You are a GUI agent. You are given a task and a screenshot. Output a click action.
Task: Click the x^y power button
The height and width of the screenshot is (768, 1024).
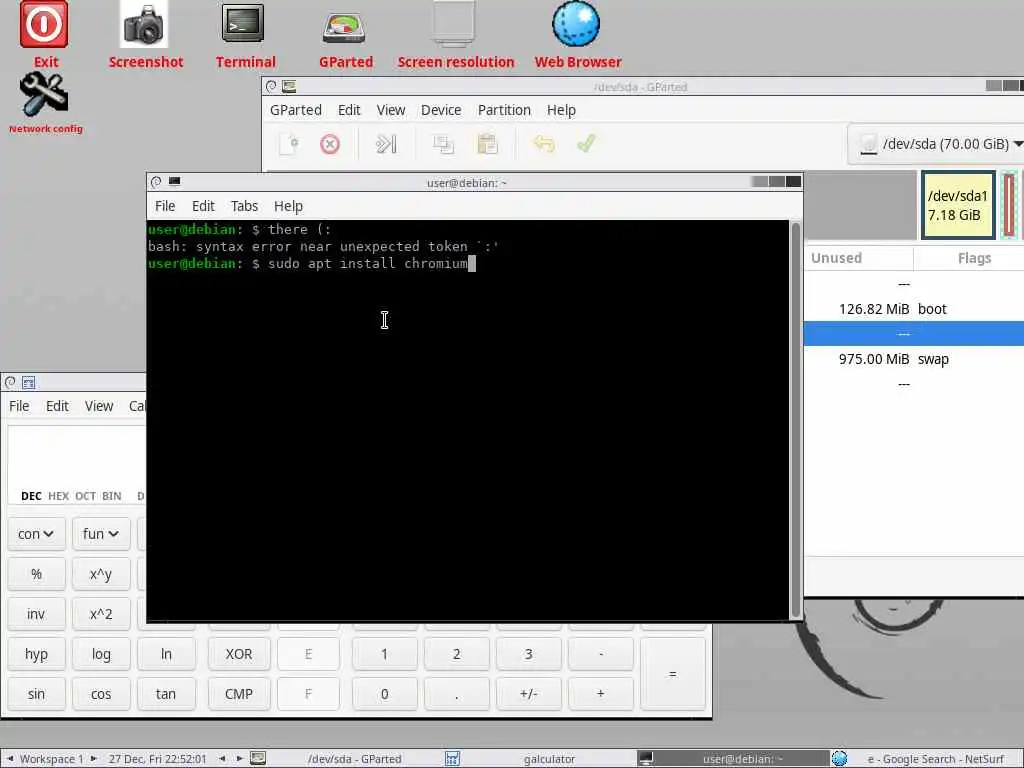[x=101, y=574]
